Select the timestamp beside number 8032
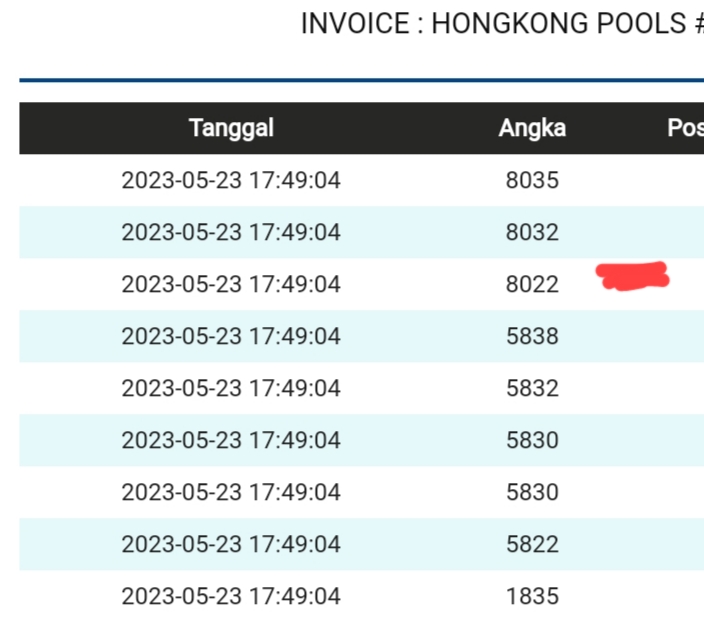 pyautogui.click(x=231, y=233)
